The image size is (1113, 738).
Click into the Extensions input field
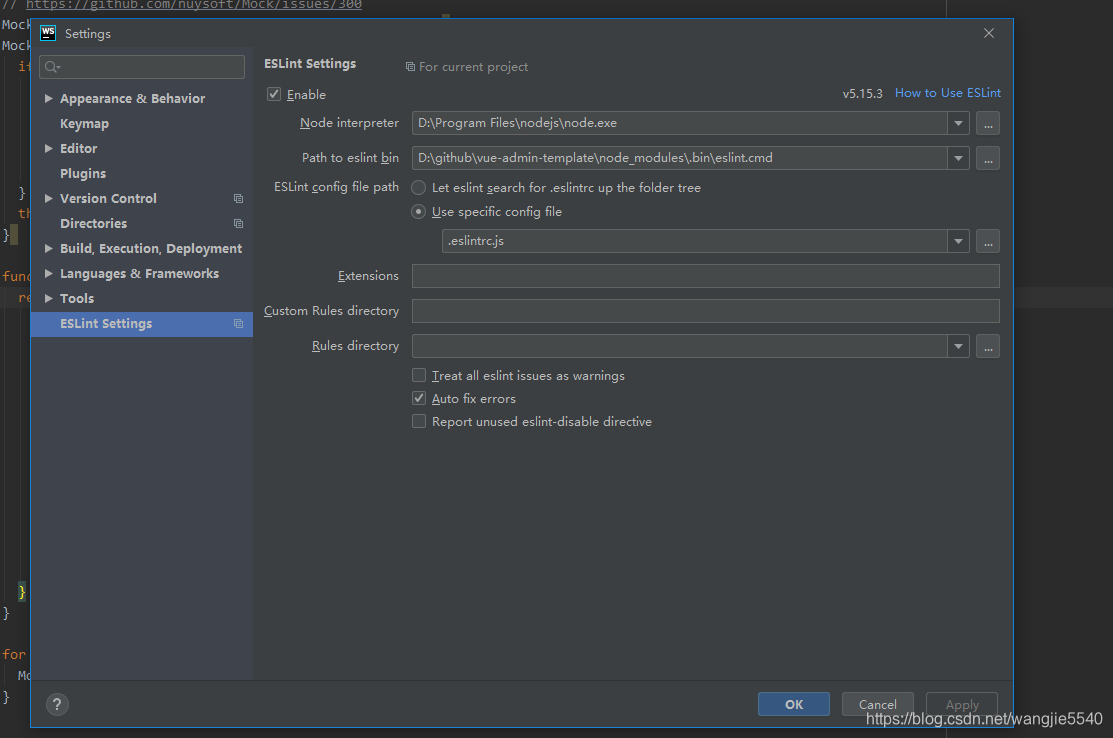[706, 276]
